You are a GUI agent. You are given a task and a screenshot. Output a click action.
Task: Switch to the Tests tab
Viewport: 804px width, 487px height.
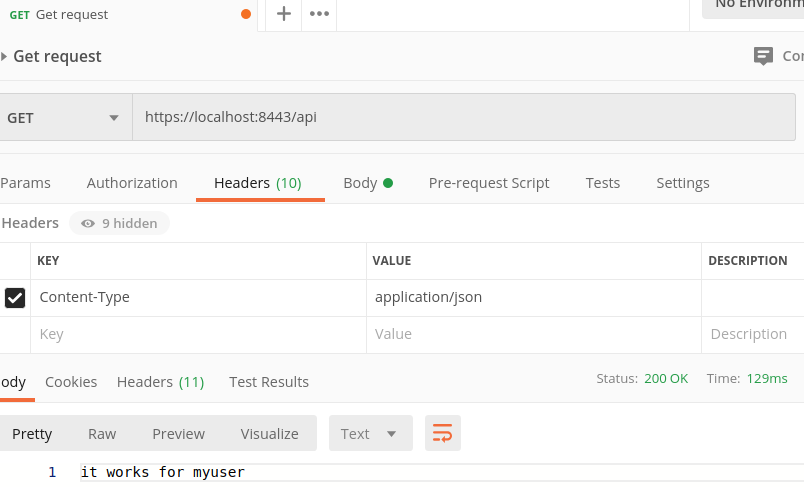pyautogui.click(x=603, y=183)
